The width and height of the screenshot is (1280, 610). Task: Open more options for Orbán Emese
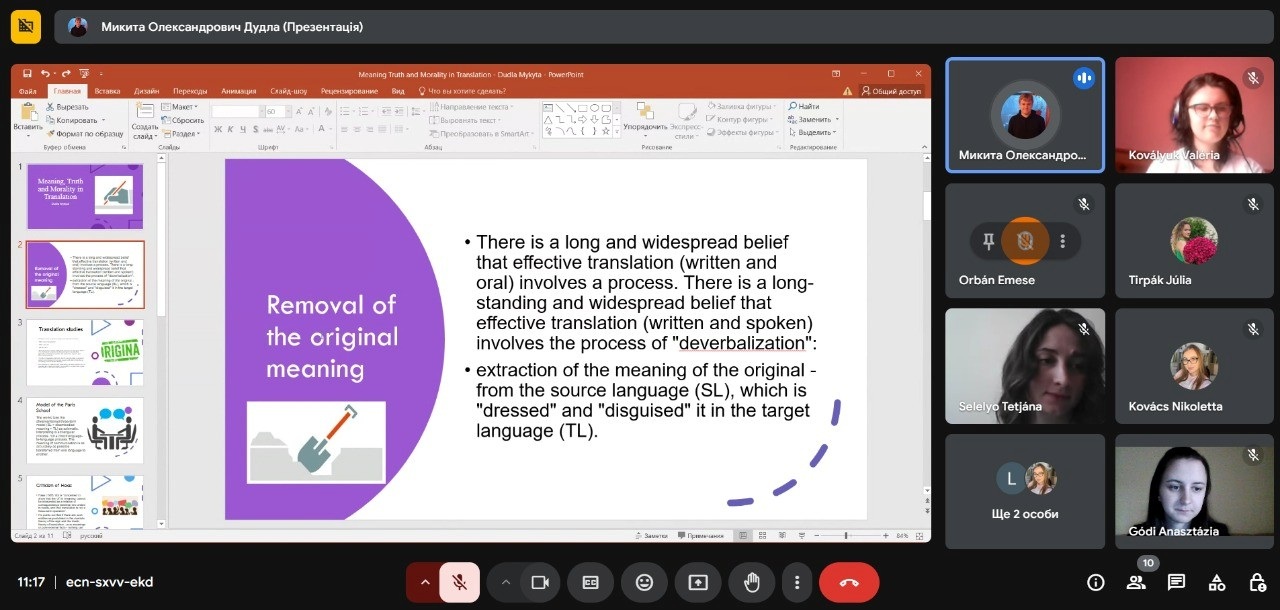[1063, 241]
